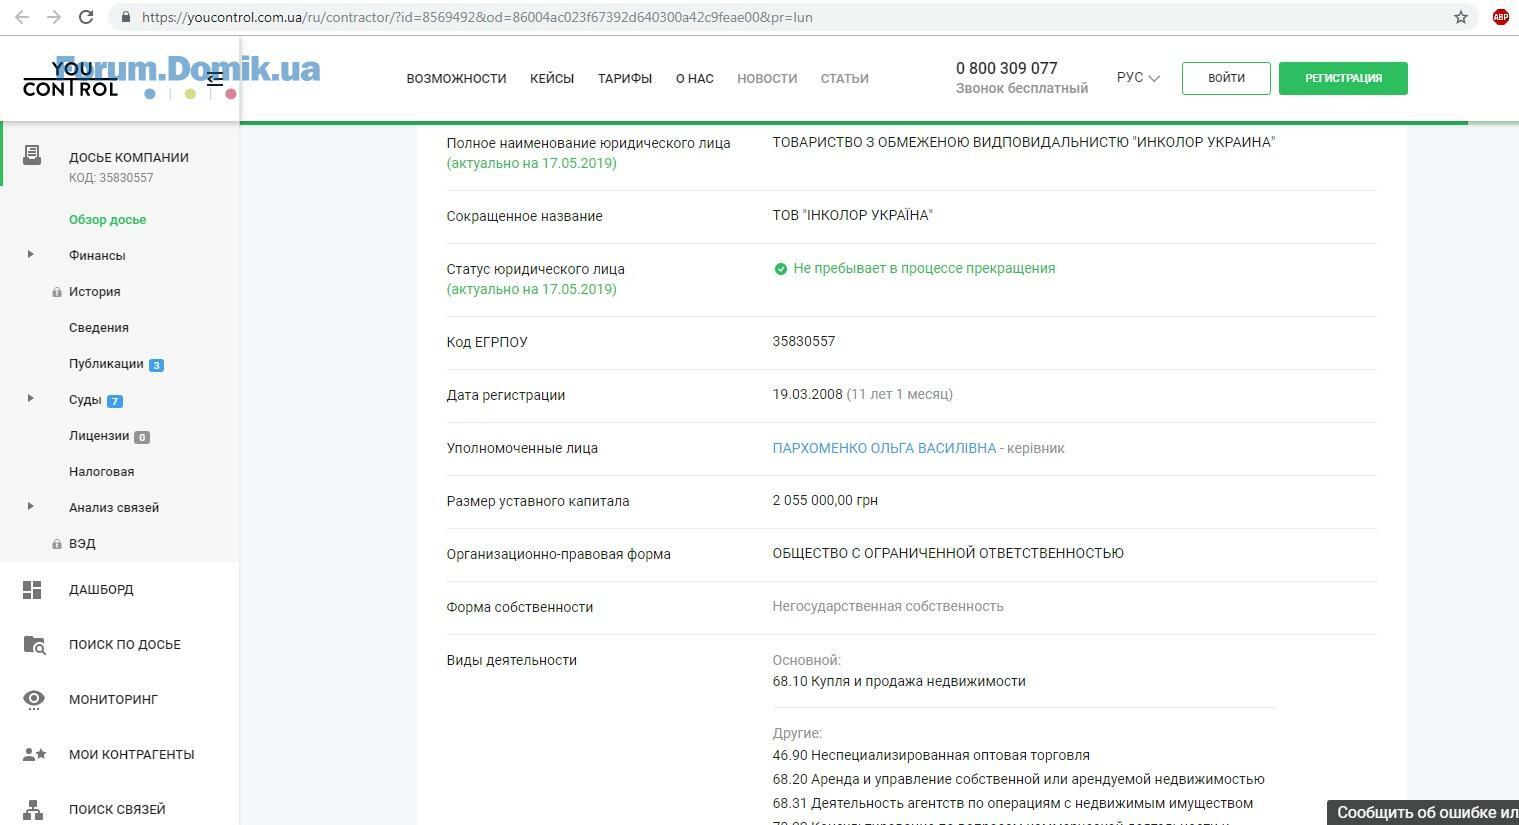The image size is (1519, 825).
Task: Click the Досье компании document icon
Action: 32,154
